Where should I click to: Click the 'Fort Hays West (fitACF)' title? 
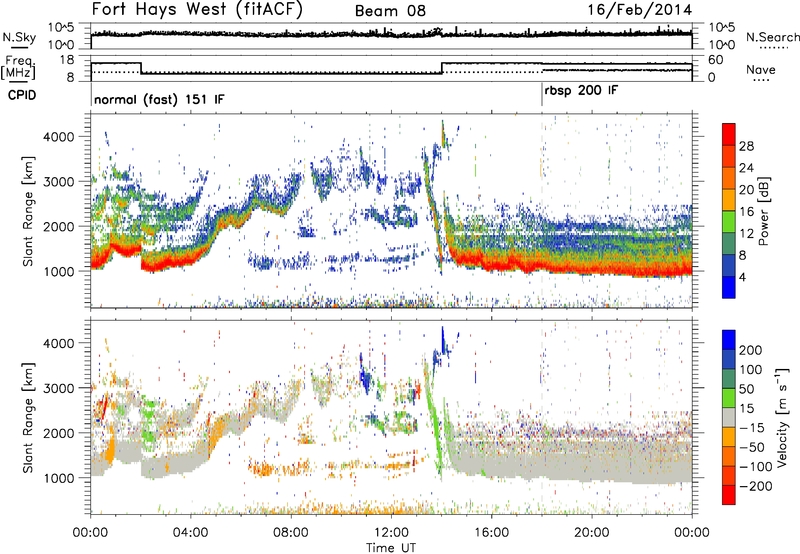[196, 9]
